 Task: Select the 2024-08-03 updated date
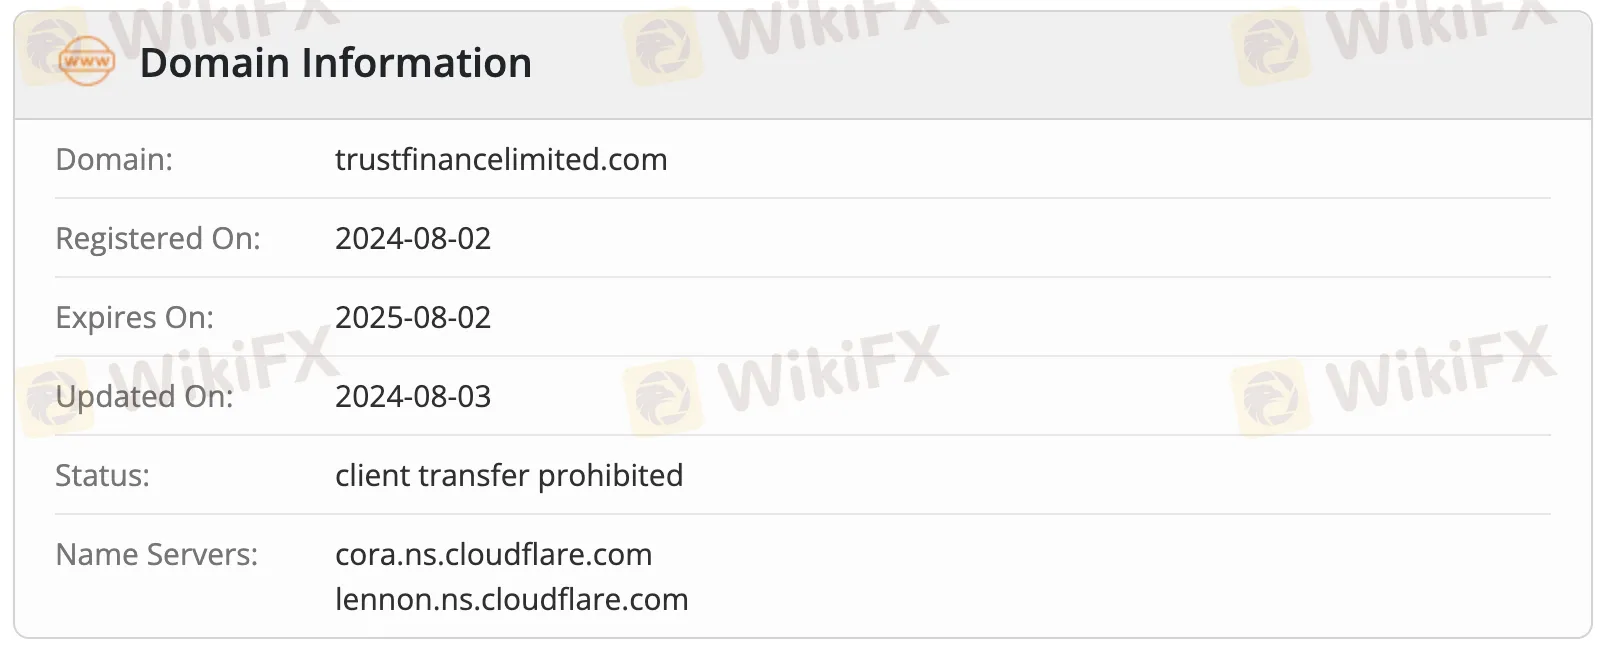click(413, 397)
